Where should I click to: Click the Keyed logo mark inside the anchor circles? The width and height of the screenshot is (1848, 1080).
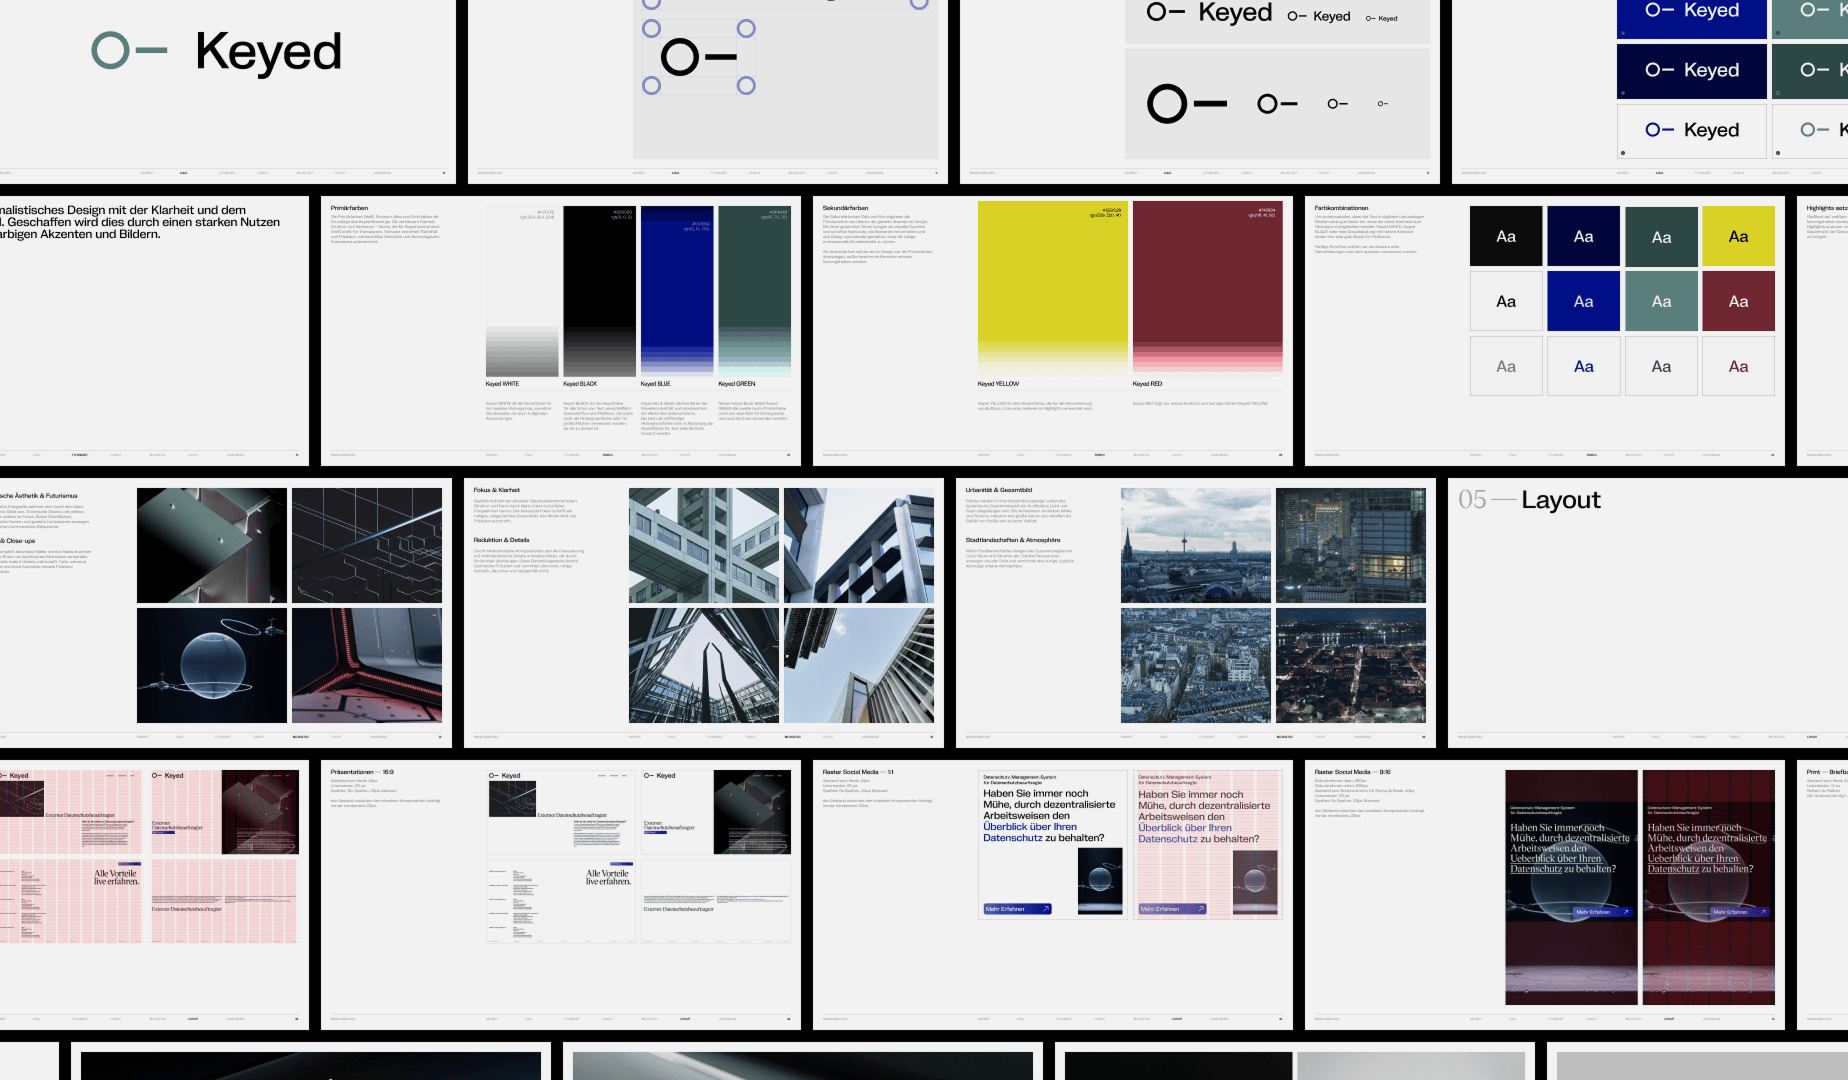[x=699, y=57]
